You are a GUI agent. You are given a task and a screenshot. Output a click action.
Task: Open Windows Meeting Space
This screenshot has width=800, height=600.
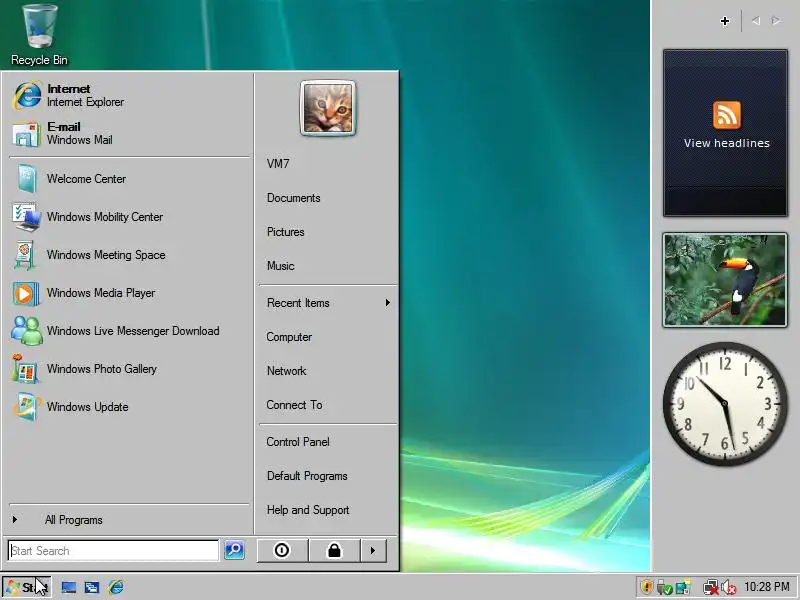tap(130, 255)
